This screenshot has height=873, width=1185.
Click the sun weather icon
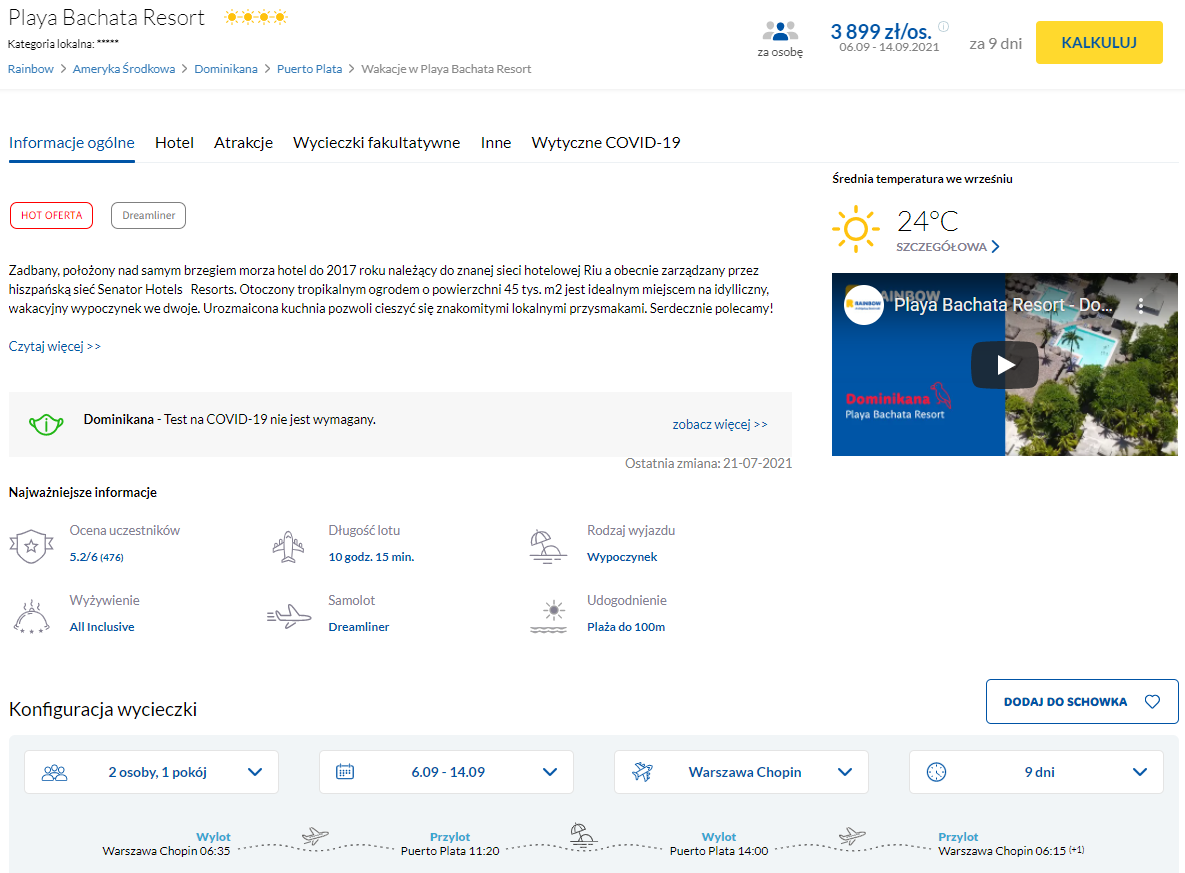click(855, 229)
